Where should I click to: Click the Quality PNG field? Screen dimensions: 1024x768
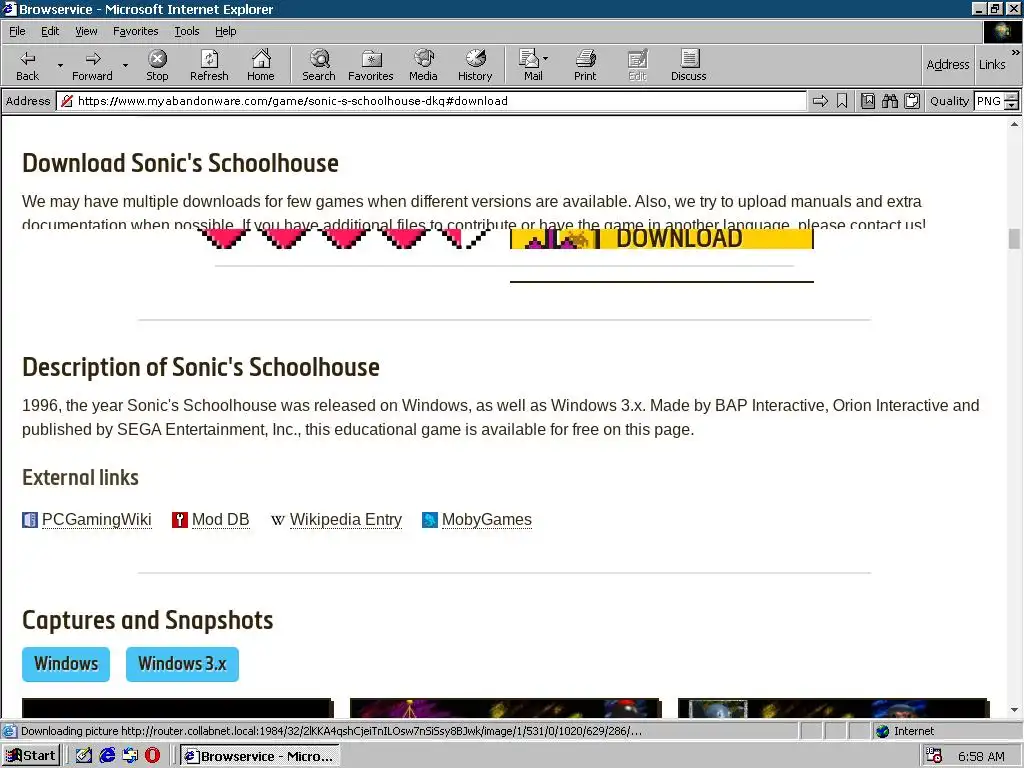[989, 101]
